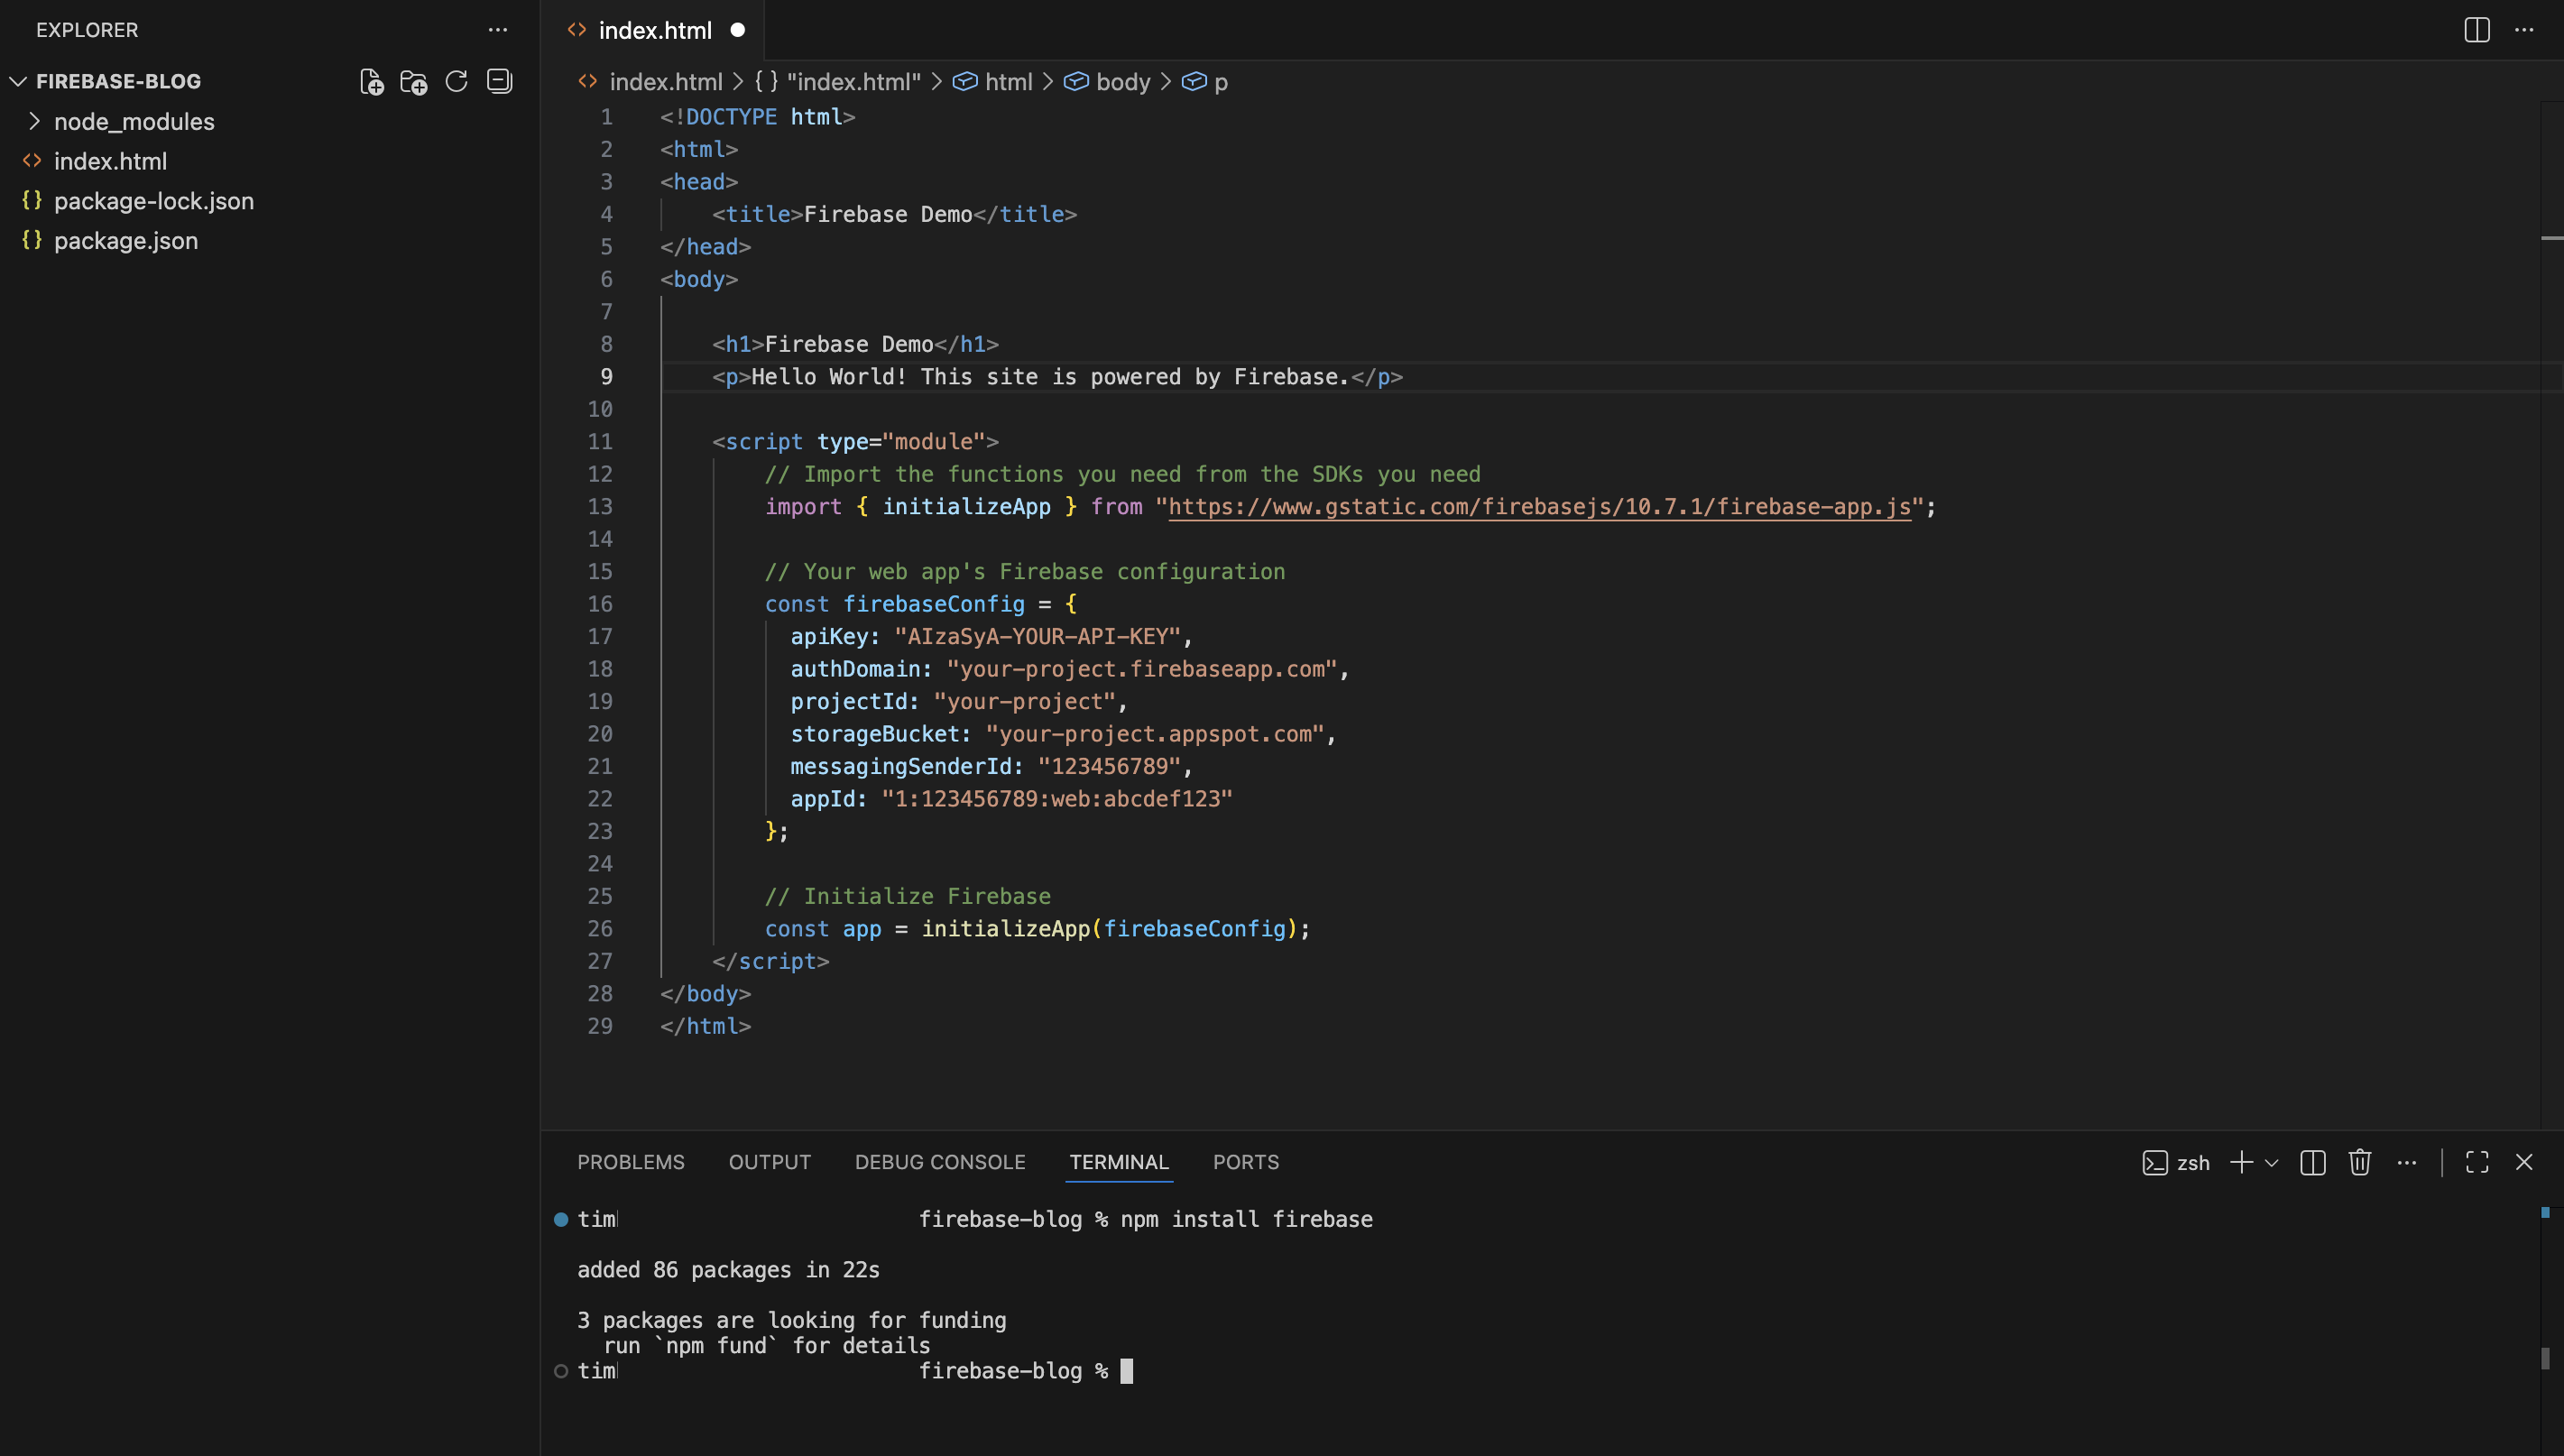The height and width of the screenshot is (1456, 2564).
Task: Close the terminal panel
Action: (2524, 1162)
